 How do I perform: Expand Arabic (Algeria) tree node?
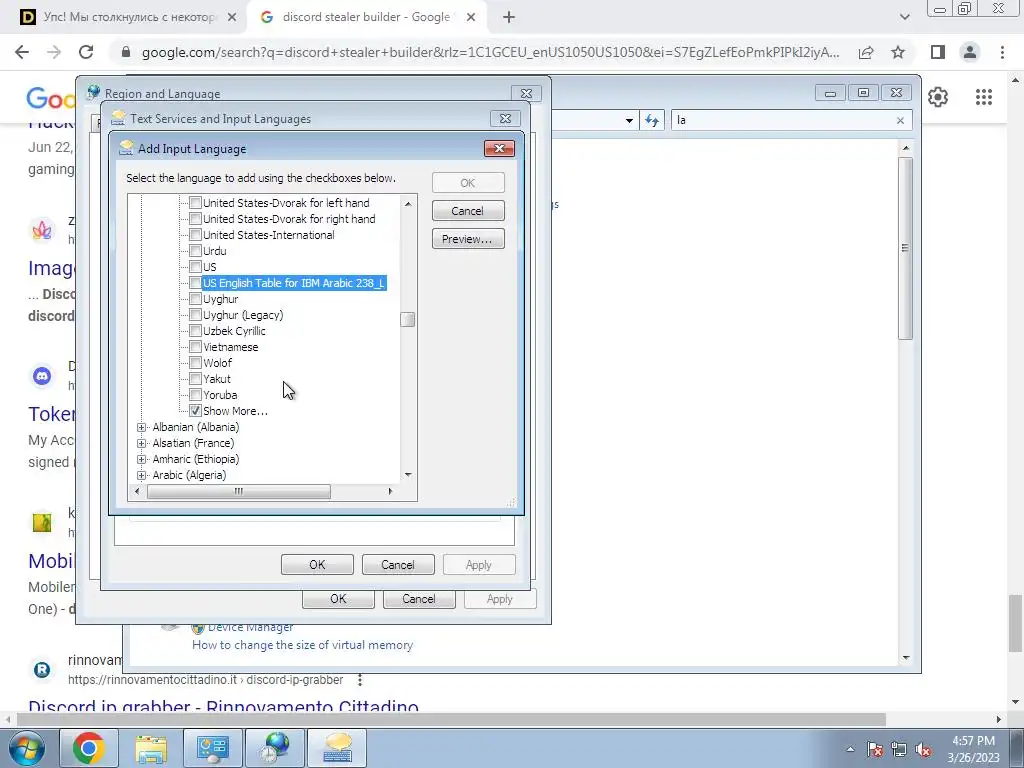tap(142, 475)
